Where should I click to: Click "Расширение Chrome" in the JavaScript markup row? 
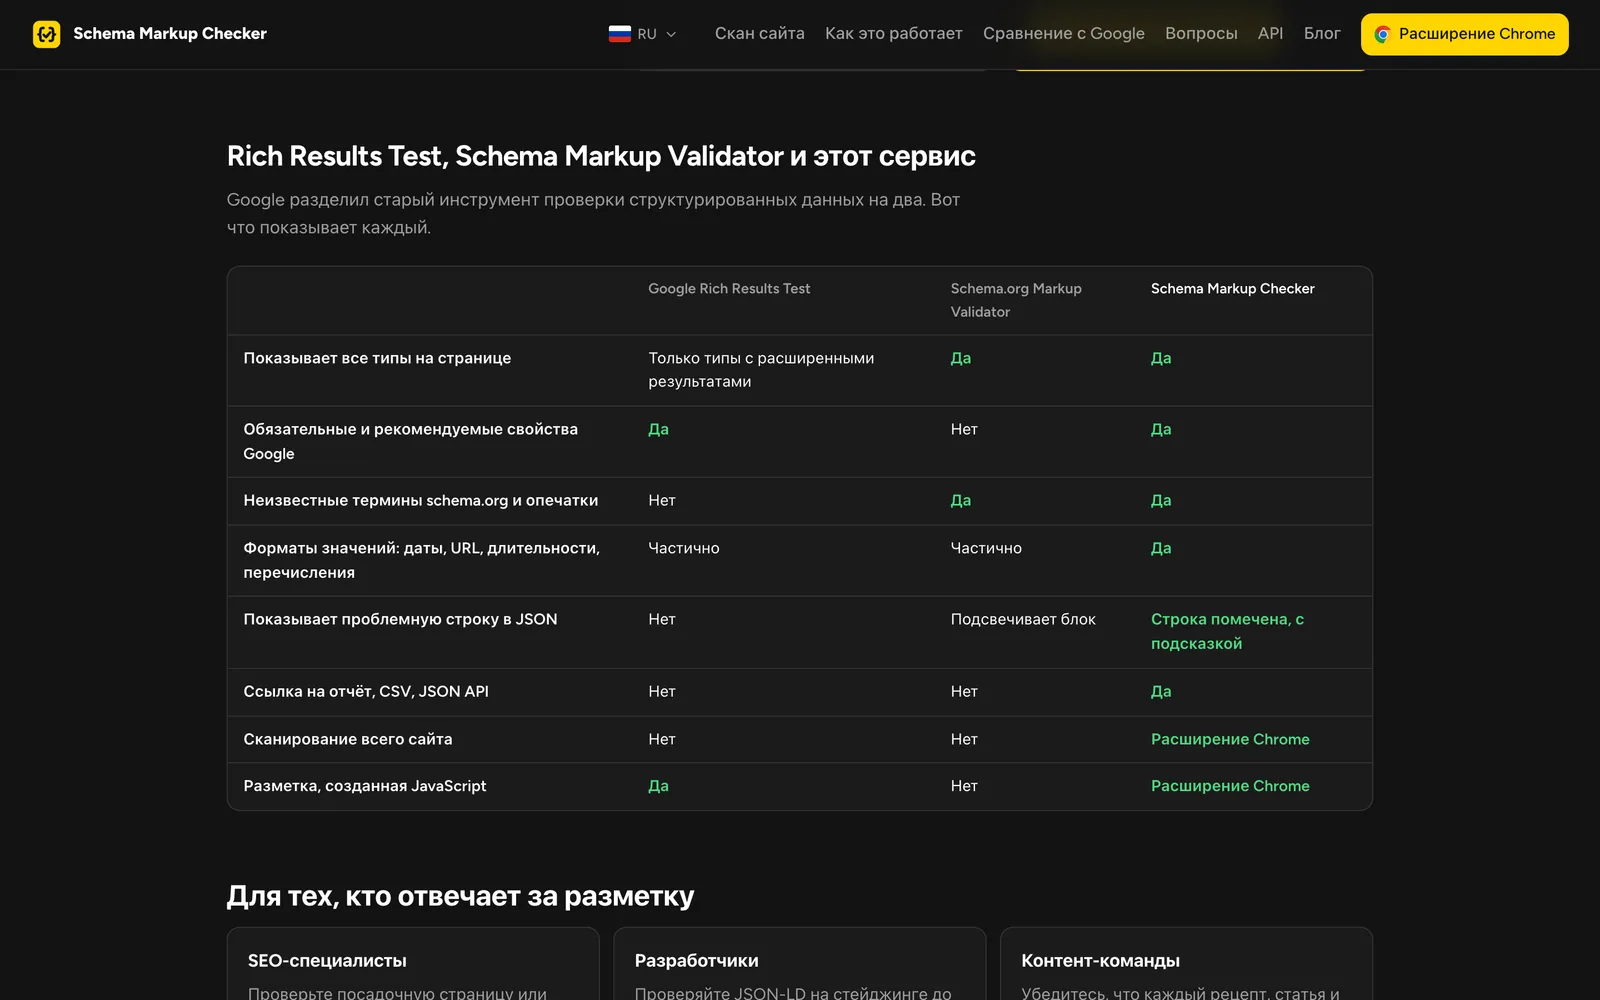point(1230,786)
